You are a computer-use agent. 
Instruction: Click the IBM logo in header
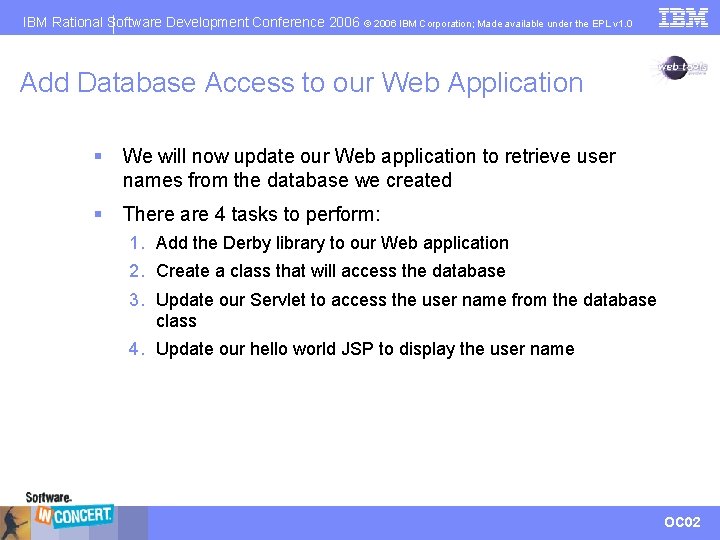[683, 18]
